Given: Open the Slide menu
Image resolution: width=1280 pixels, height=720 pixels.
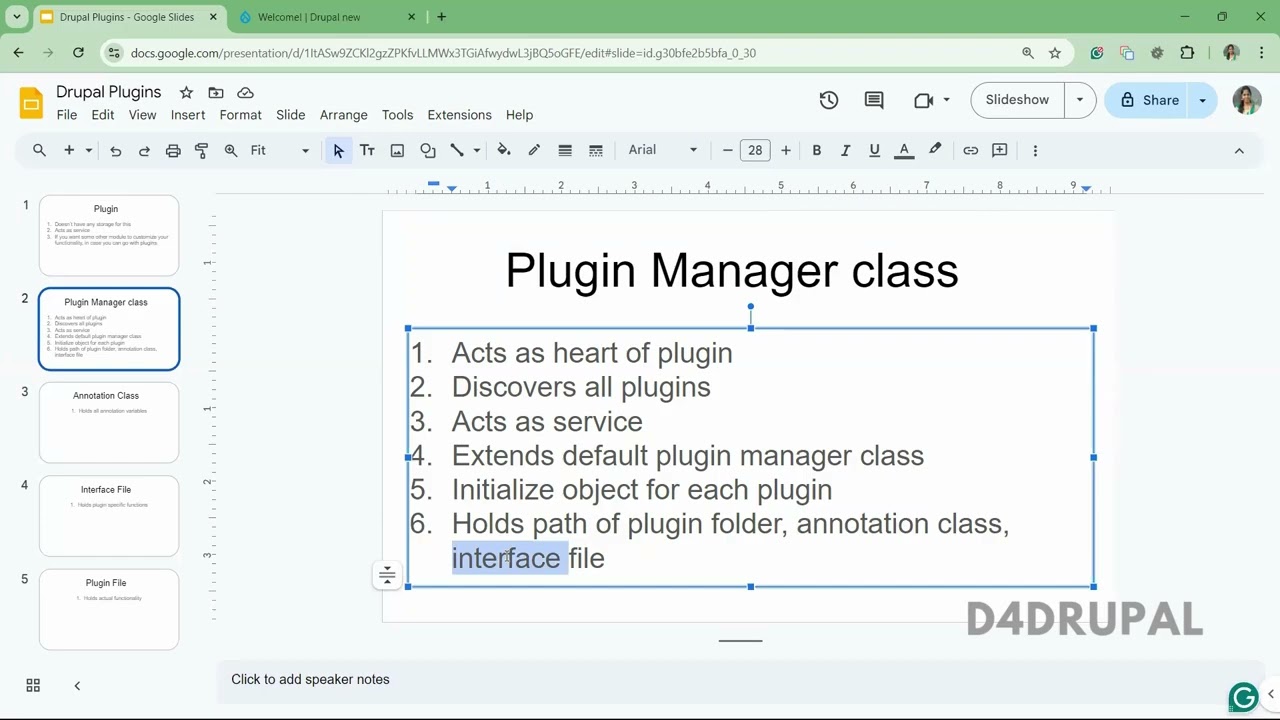Looking at the screenshot, I should [291, 115].
